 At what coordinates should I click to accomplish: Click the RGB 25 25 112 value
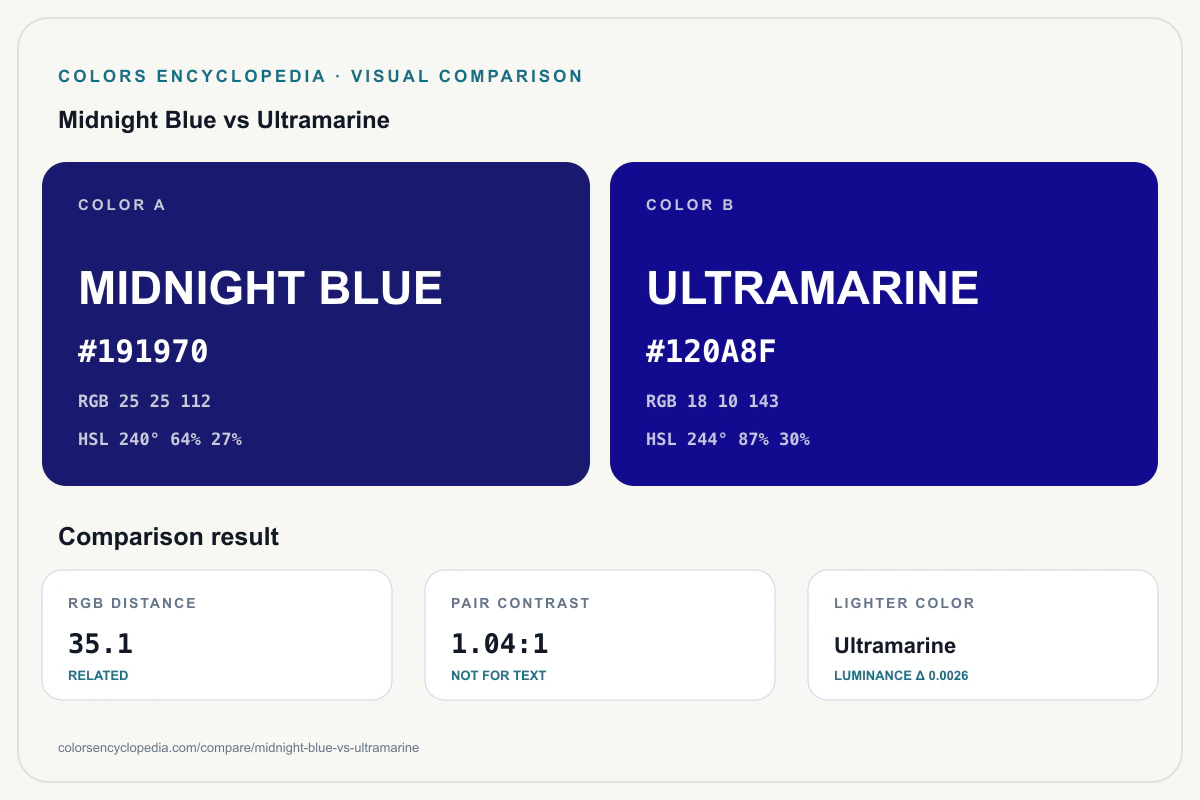coord(144,401)
